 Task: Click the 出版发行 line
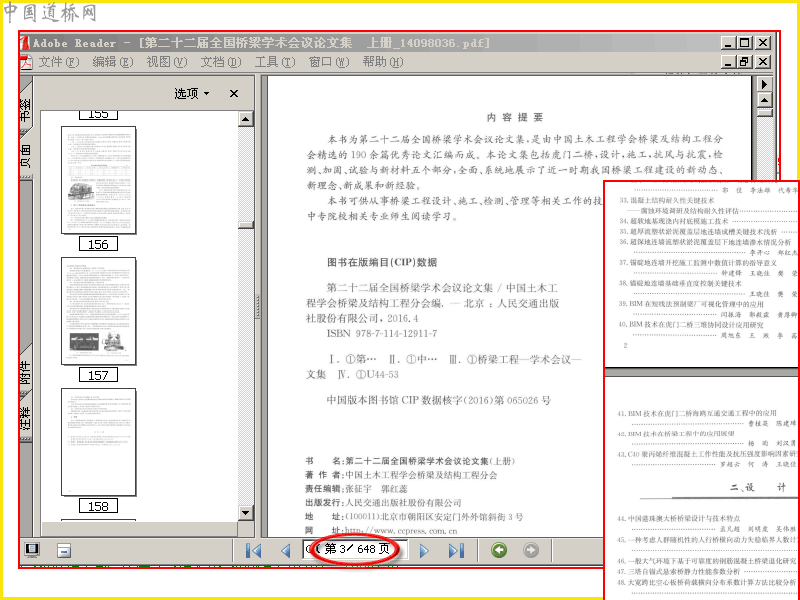pyautogui.click(x=383, y=503)
